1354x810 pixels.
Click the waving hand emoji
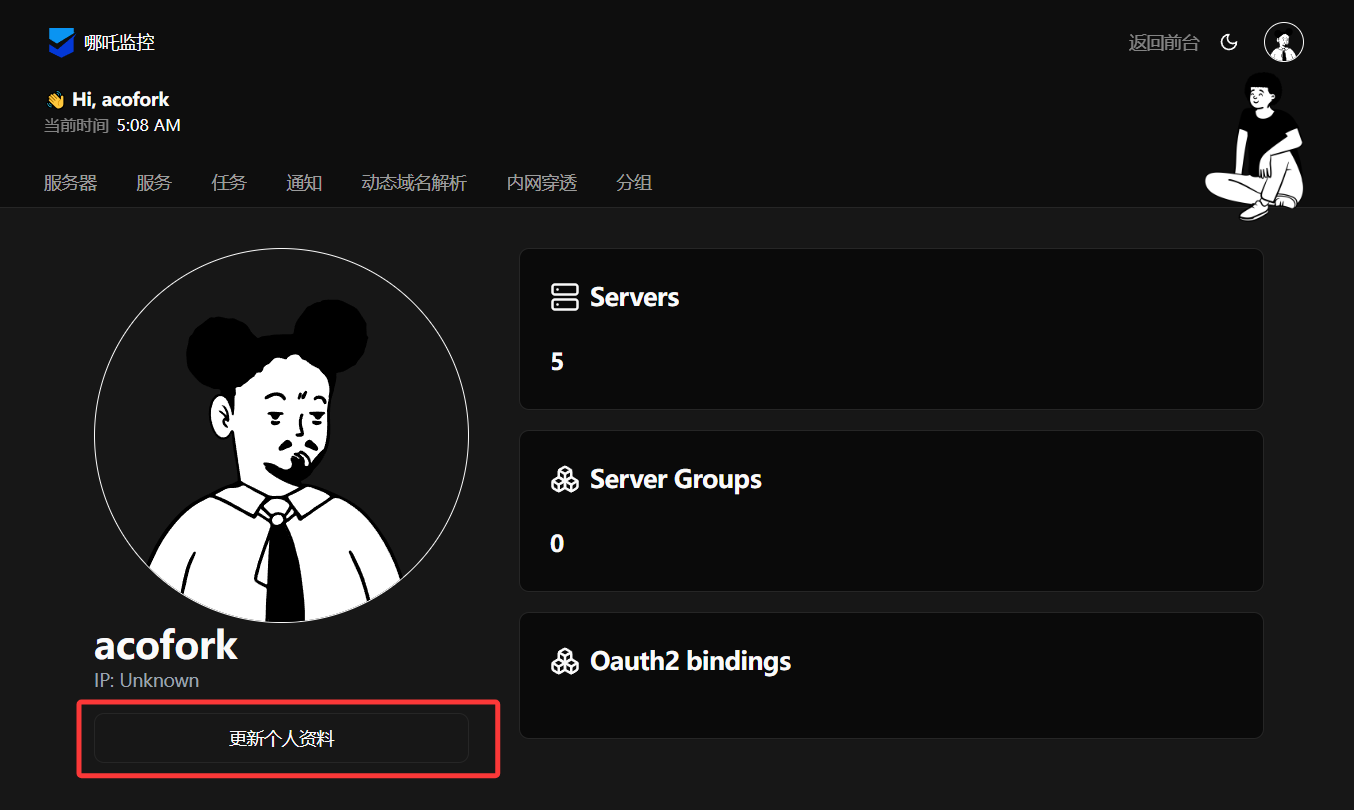(x=55, y=100)
